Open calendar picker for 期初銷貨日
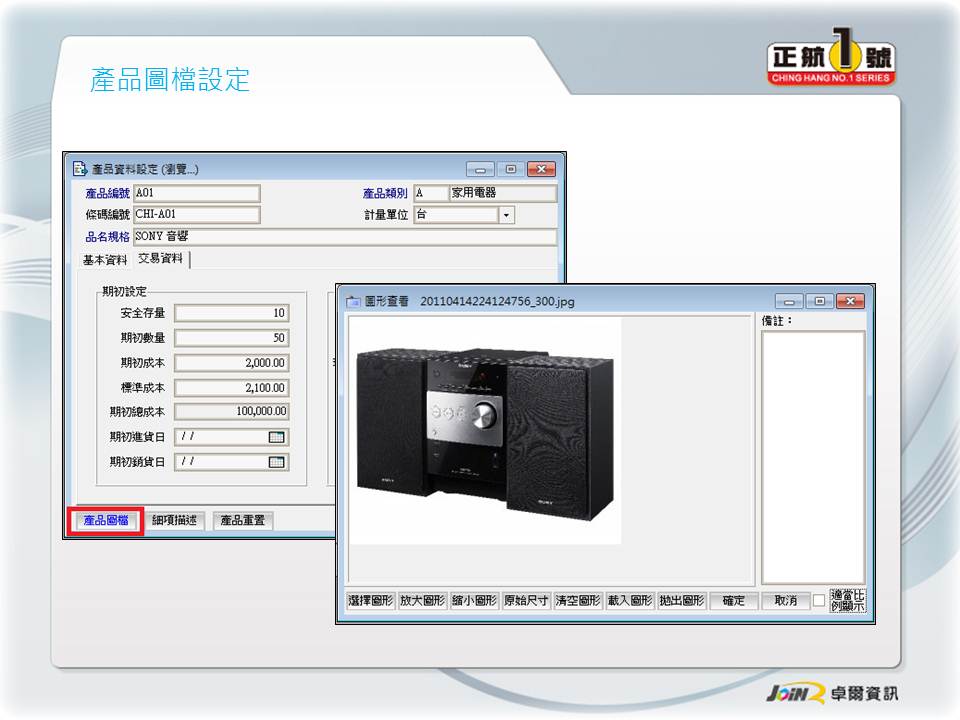Viewport: 960px width, 720px height. (x=277, y=462)
